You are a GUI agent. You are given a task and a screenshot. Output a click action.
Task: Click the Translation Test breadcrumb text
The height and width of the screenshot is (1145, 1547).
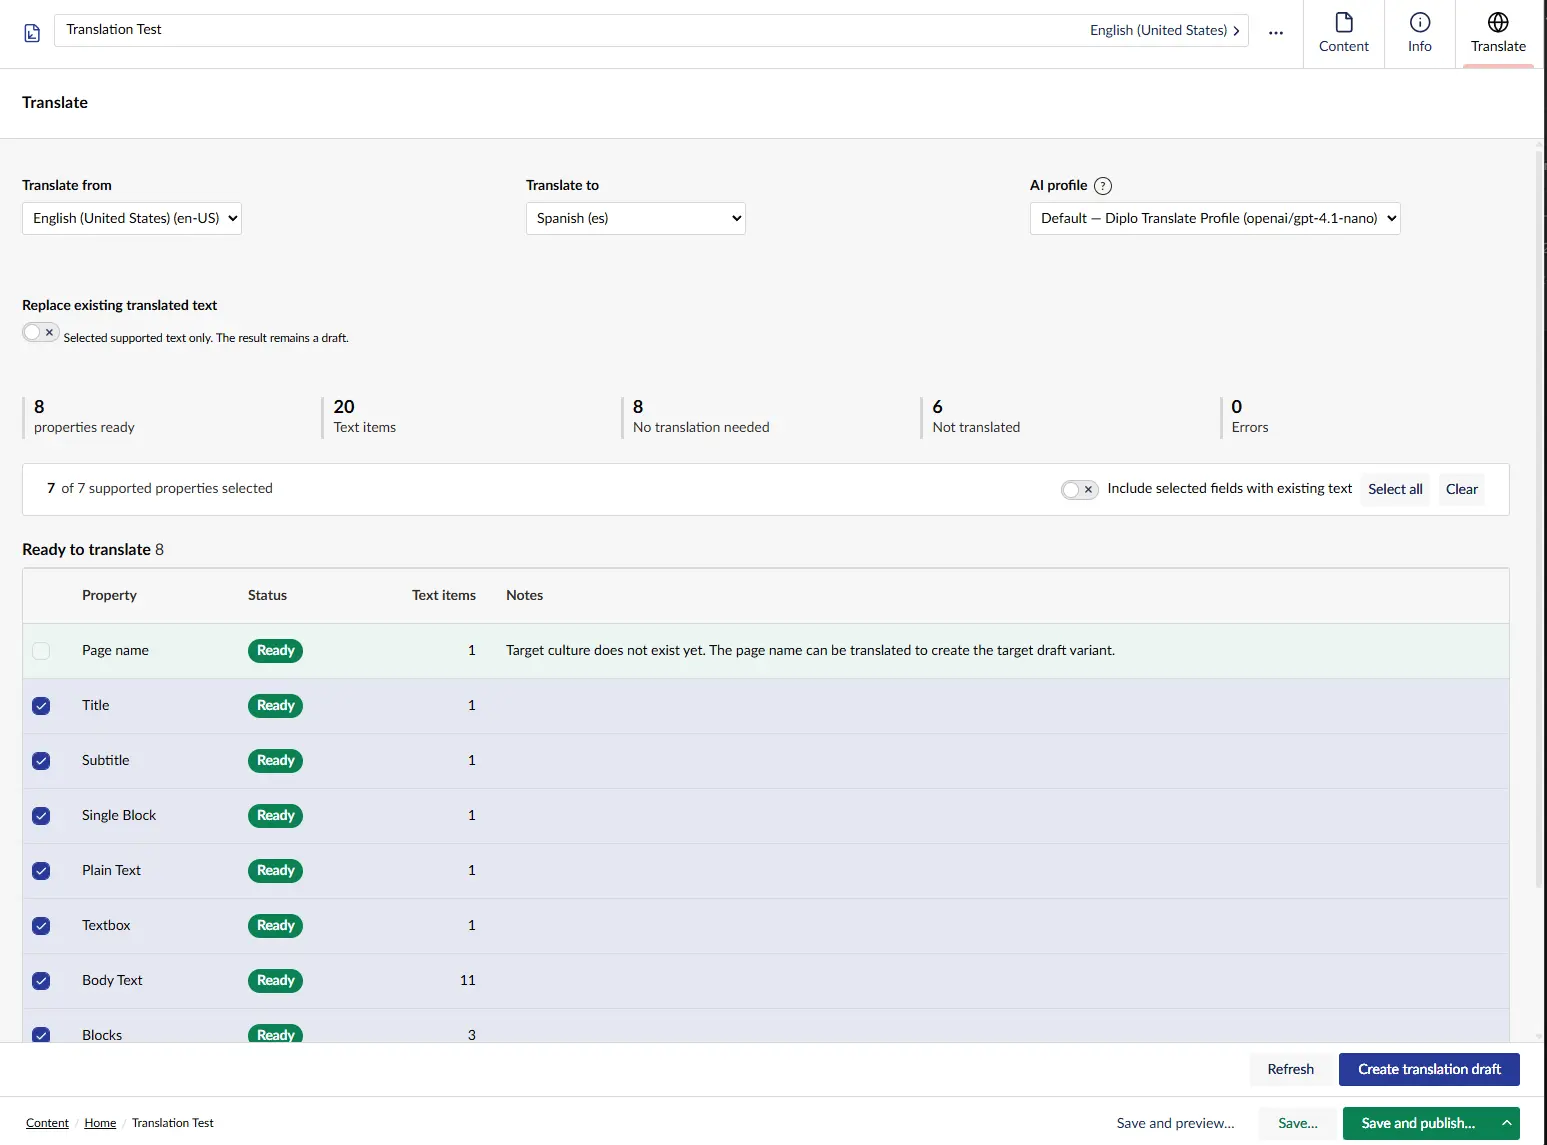173,1123
